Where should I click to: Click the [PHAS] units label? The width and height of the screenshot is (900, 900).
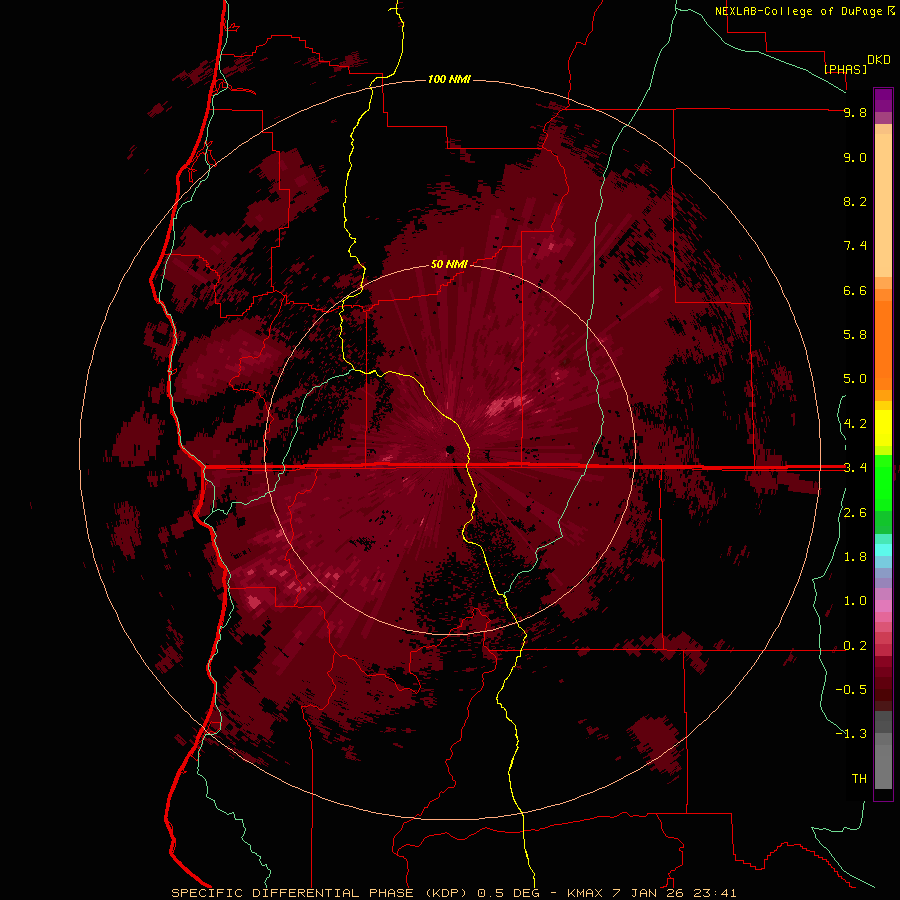pyautogui.click(x=845, y=69)
